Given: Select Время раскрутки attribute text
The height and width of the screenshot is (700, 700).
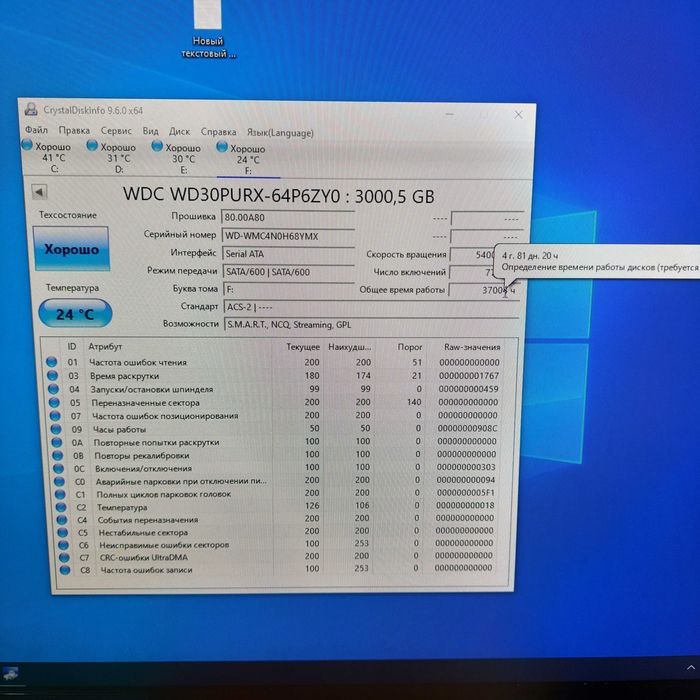Looking at the screenshot, I should [x=125, y=376].
